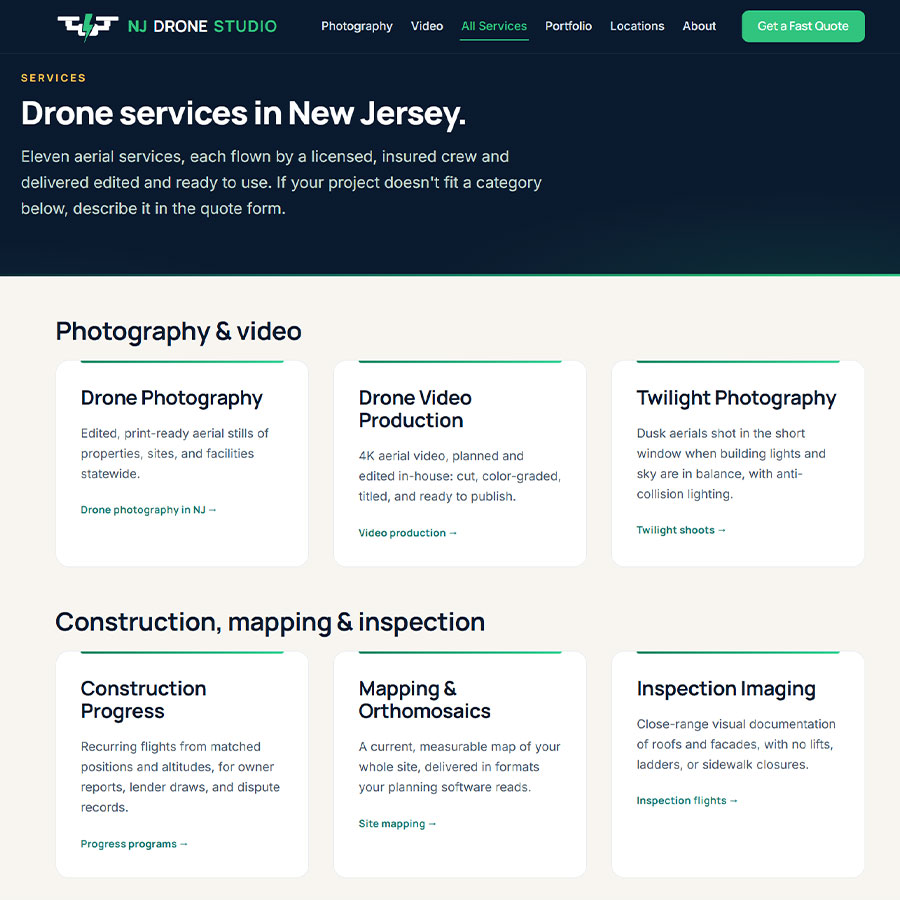Select the All Services nav item
This screenshot has height=900, width=900.
coord(494,26)
